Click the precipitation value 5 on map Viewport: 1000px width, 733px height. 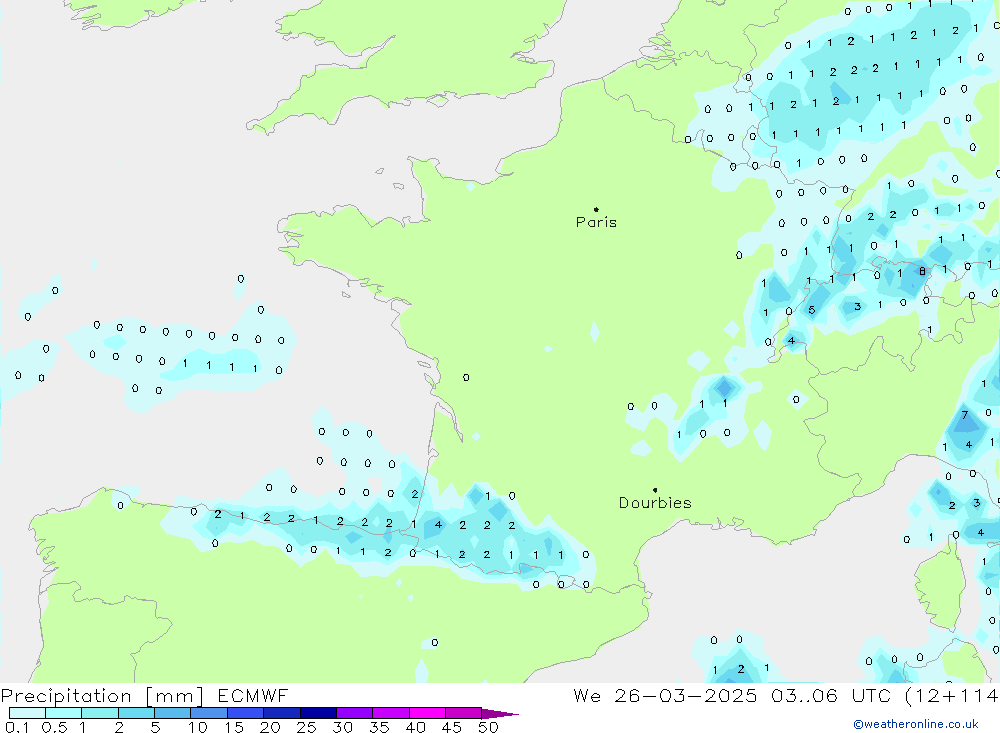tap(811, 310)
